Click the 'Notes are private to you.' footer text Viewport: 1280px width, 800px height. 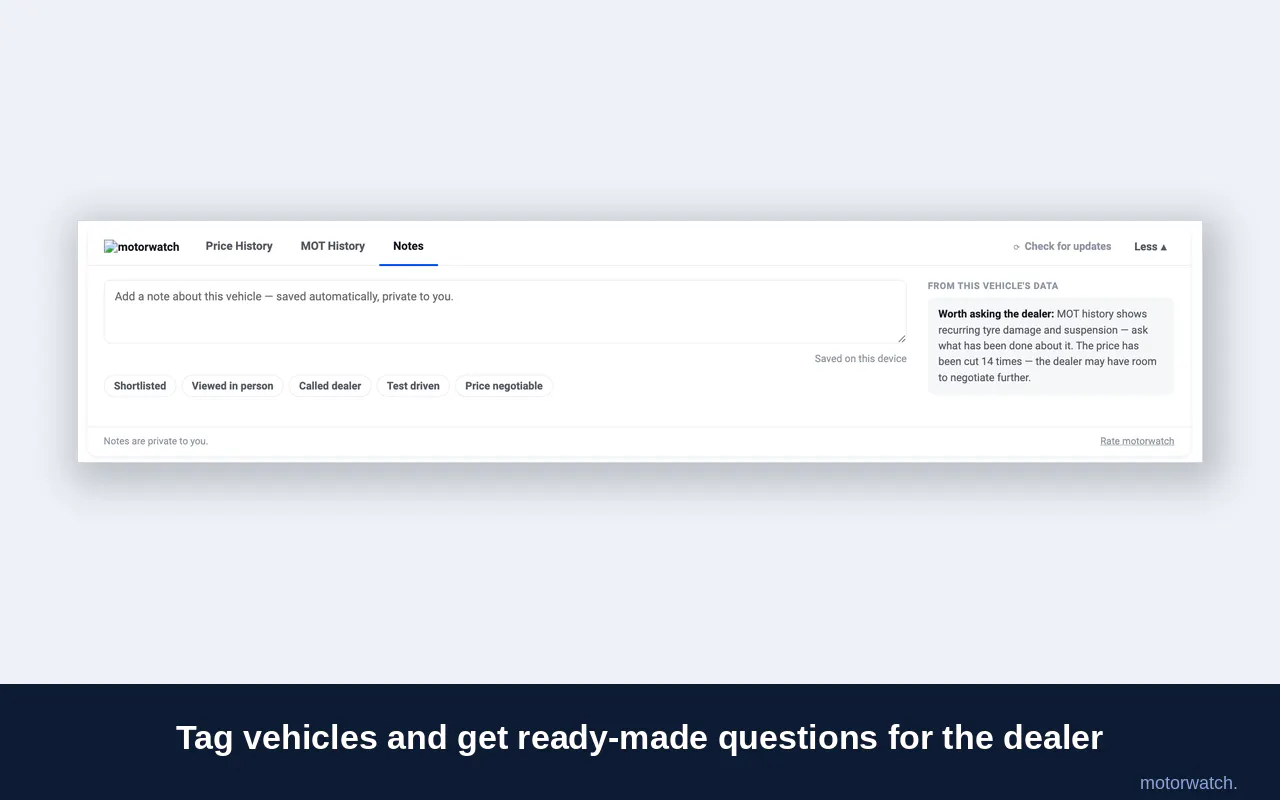[x=156, y=441]
